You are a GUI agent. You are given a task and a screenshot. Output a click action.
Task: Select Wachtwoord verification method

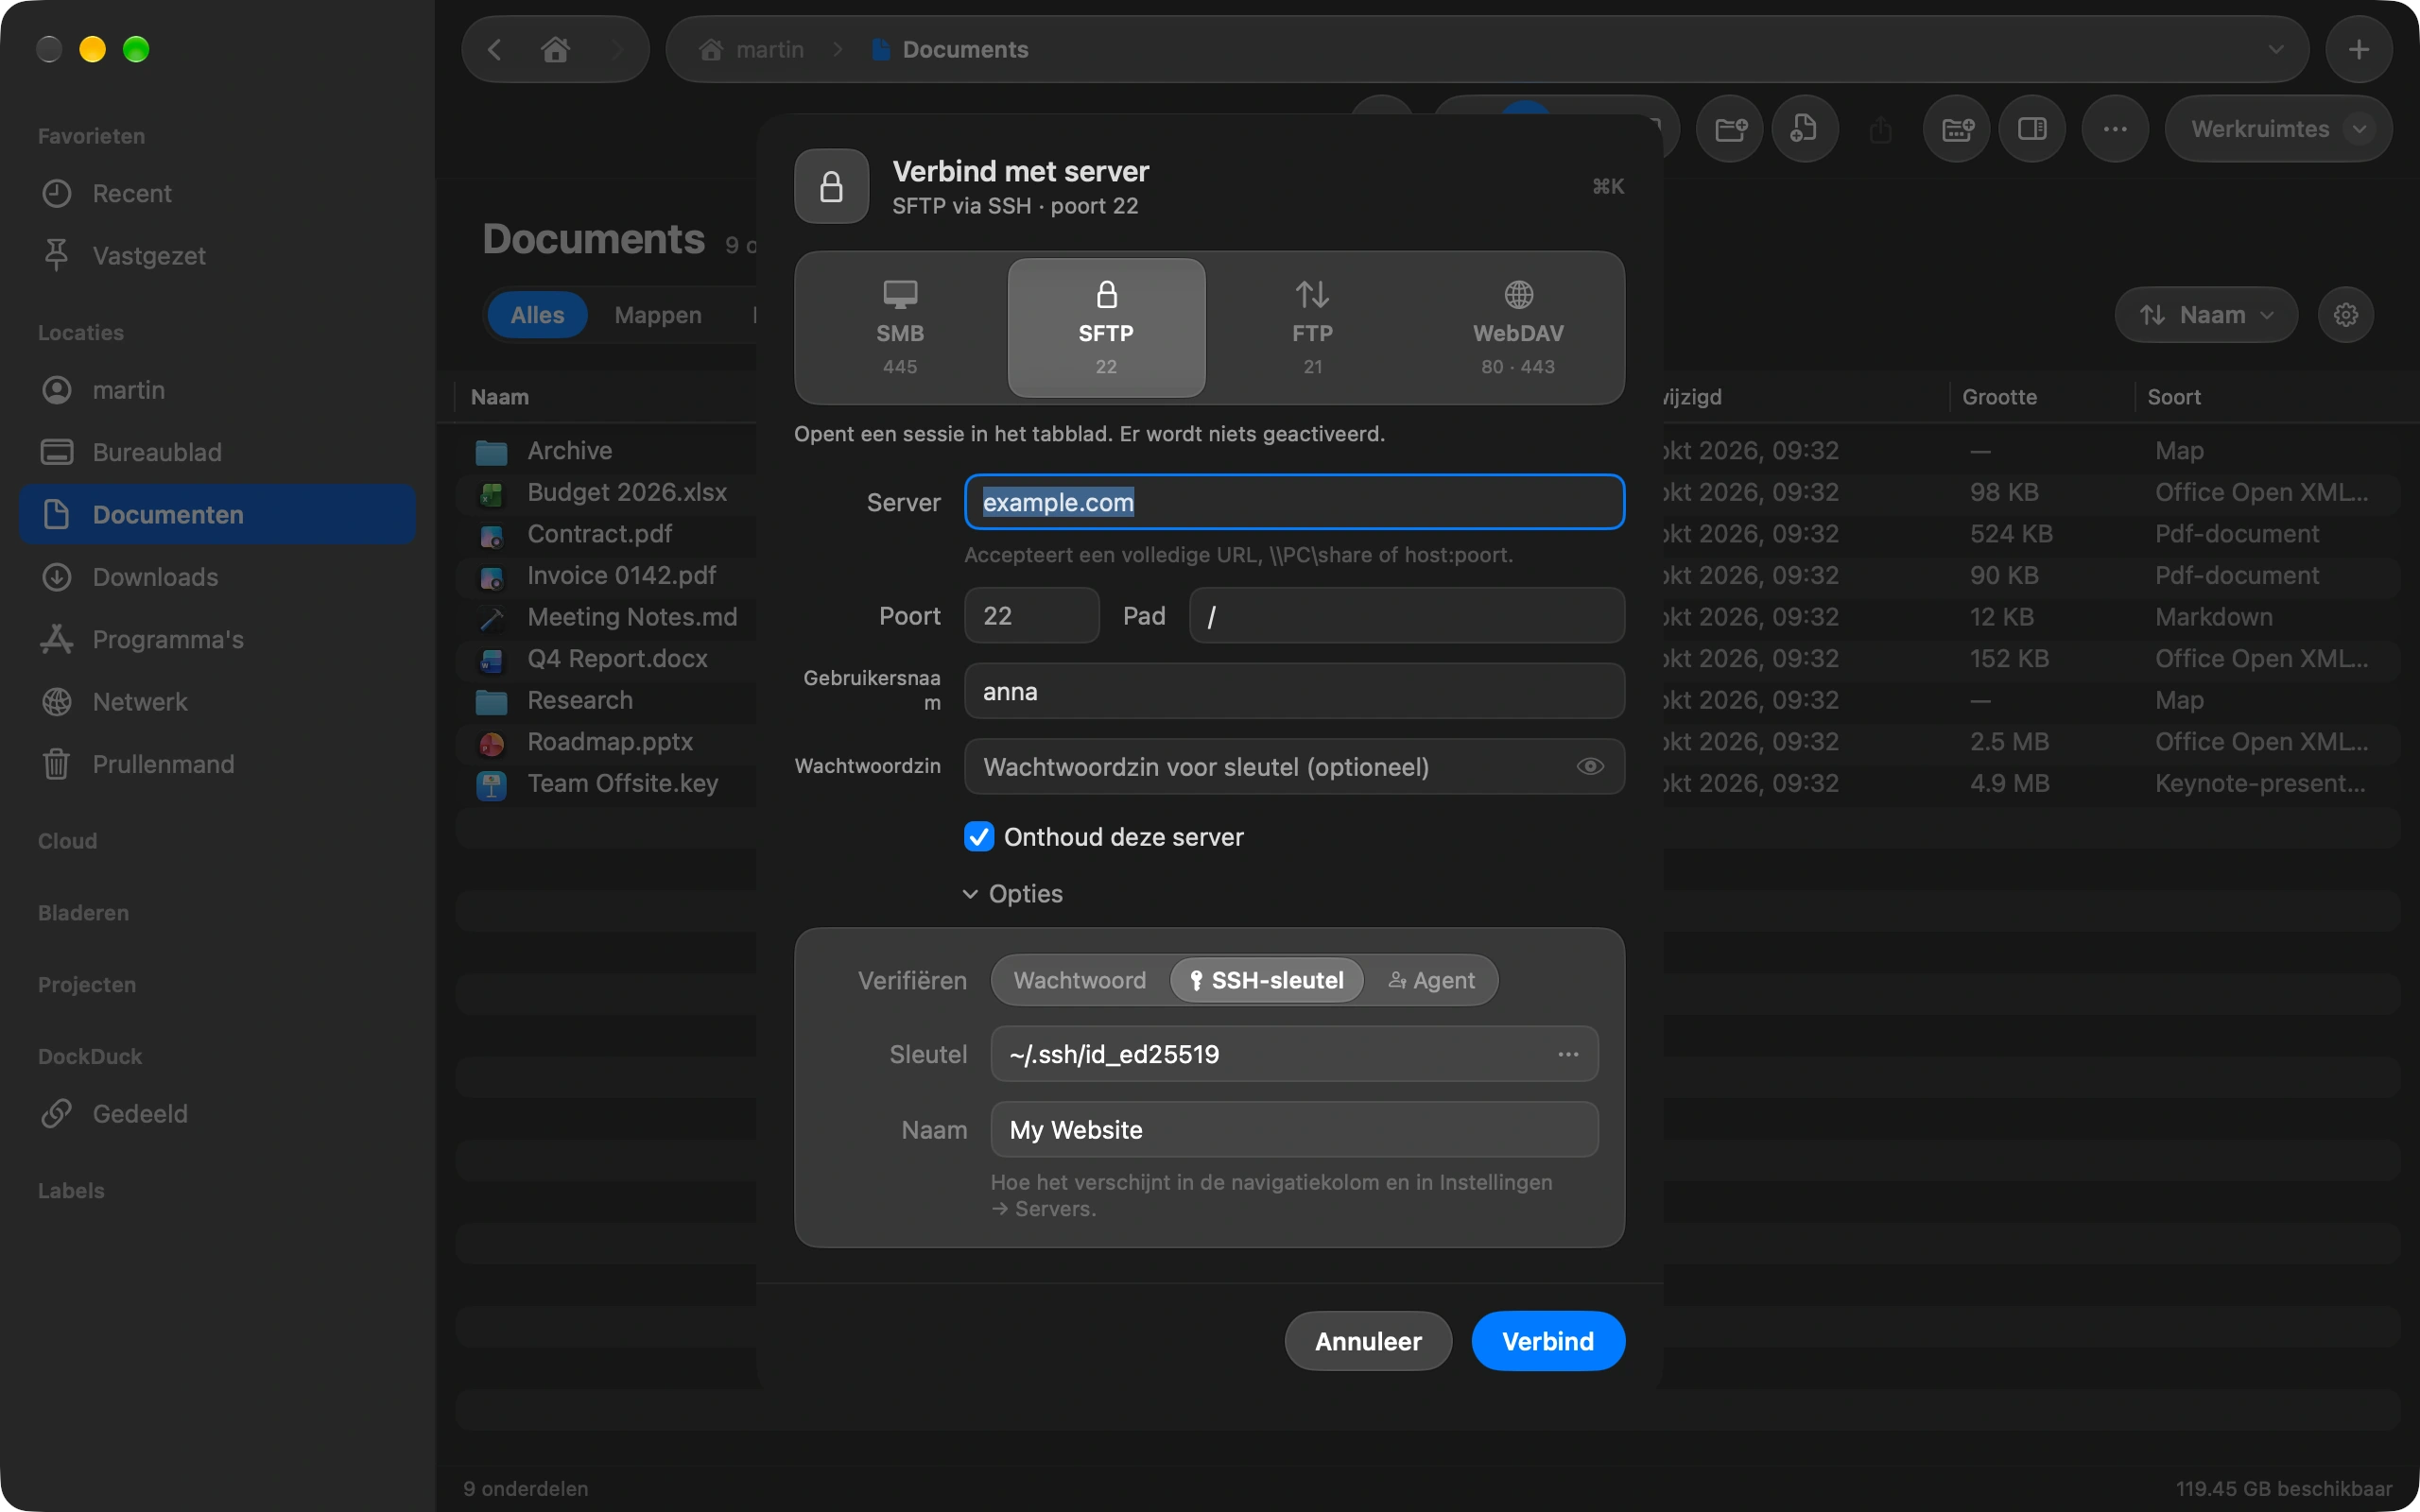[x=1080, y=980]
